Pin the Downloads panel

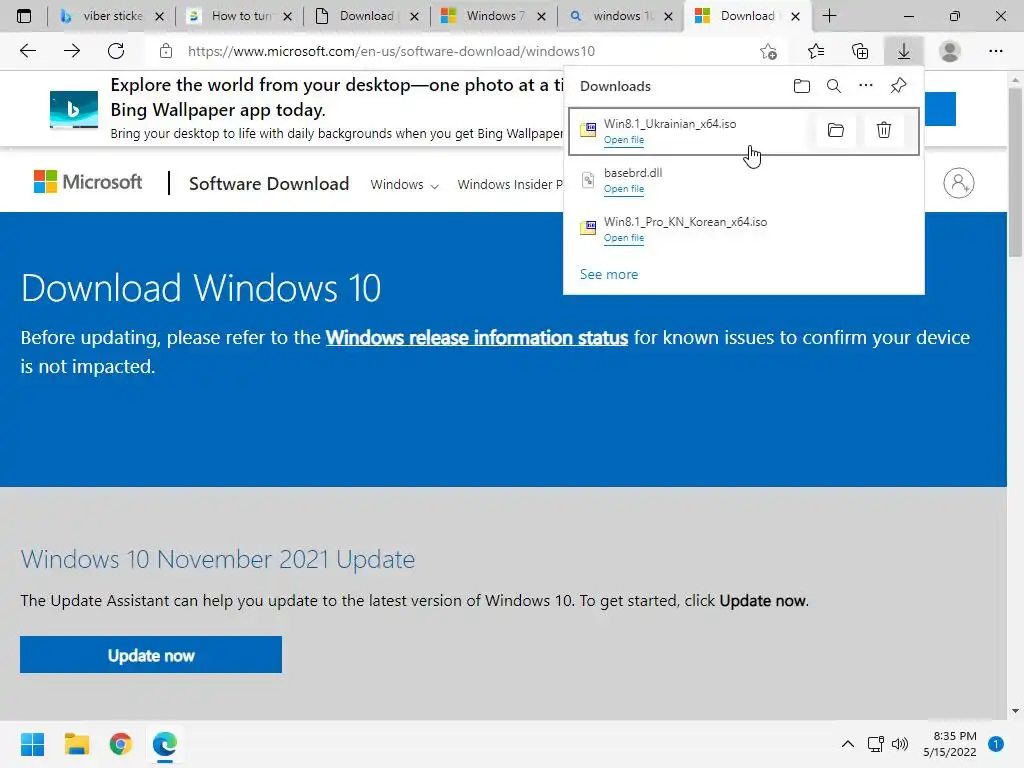pyautogui.click(x=899, y=86)
